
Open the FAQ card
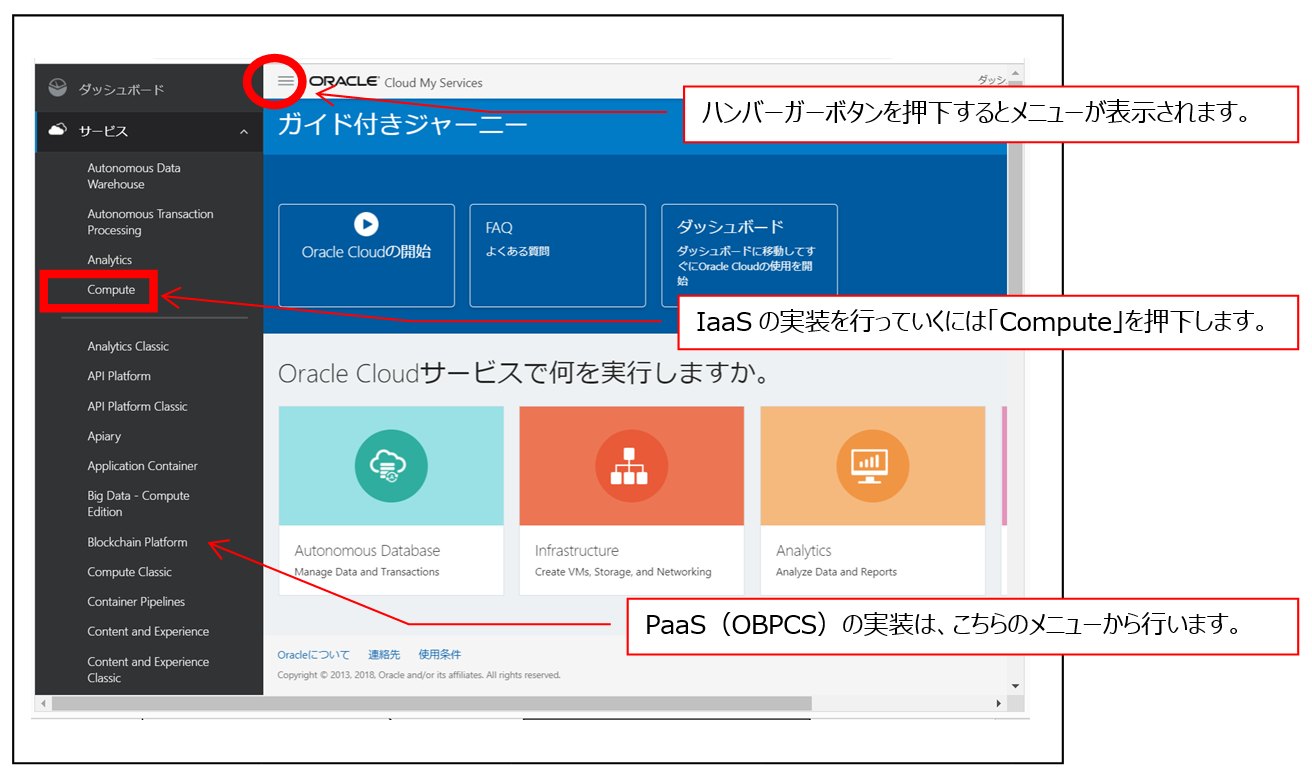click(557, 255)
